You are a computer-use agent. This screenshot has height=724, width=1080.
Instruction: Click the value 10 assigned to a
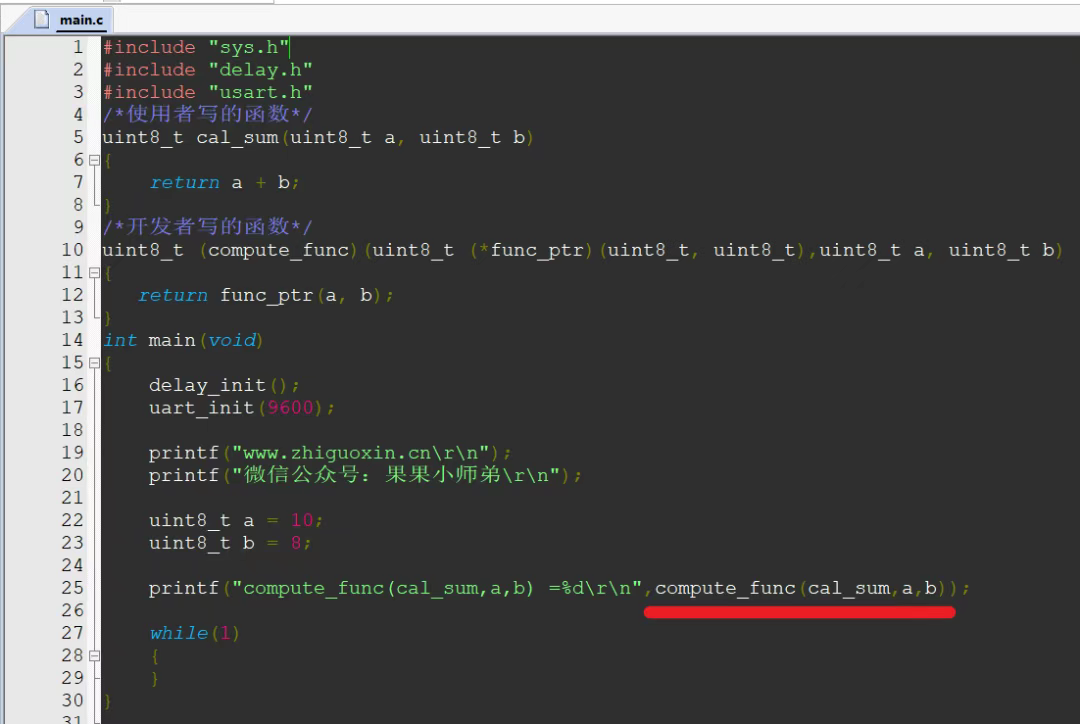coord(302,521)
